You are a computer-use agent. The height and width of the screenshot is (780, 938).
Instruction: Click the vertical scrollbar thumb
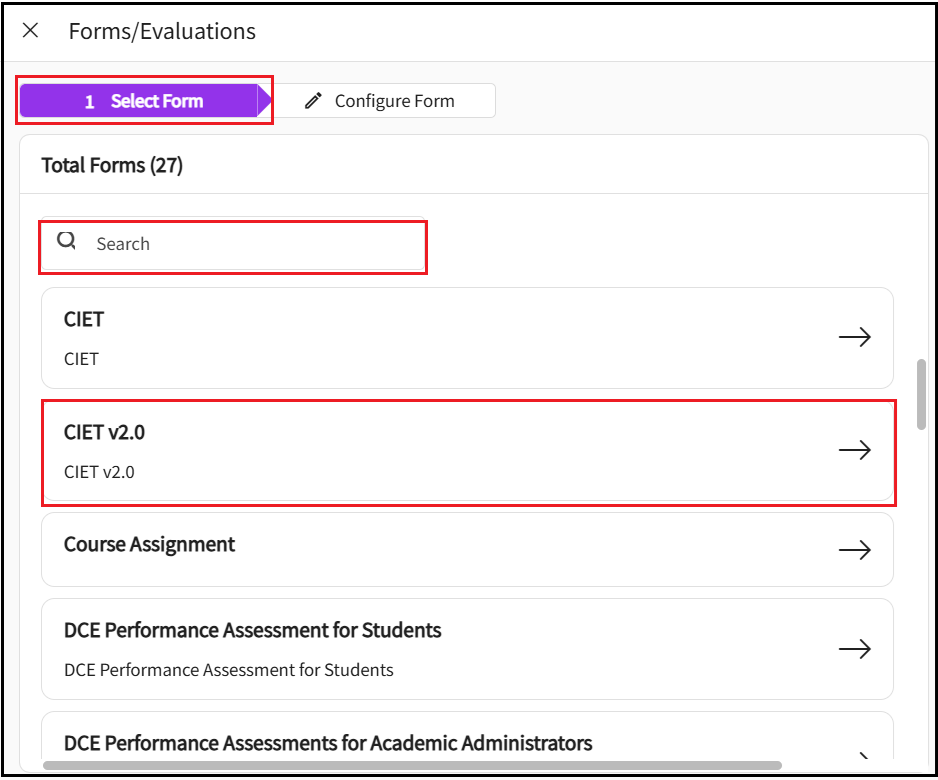[x=921, y=394]
